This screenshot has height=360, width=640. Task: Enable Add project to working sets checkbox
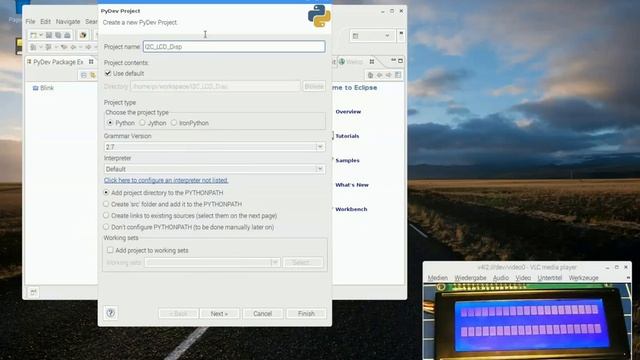point(110,250)
